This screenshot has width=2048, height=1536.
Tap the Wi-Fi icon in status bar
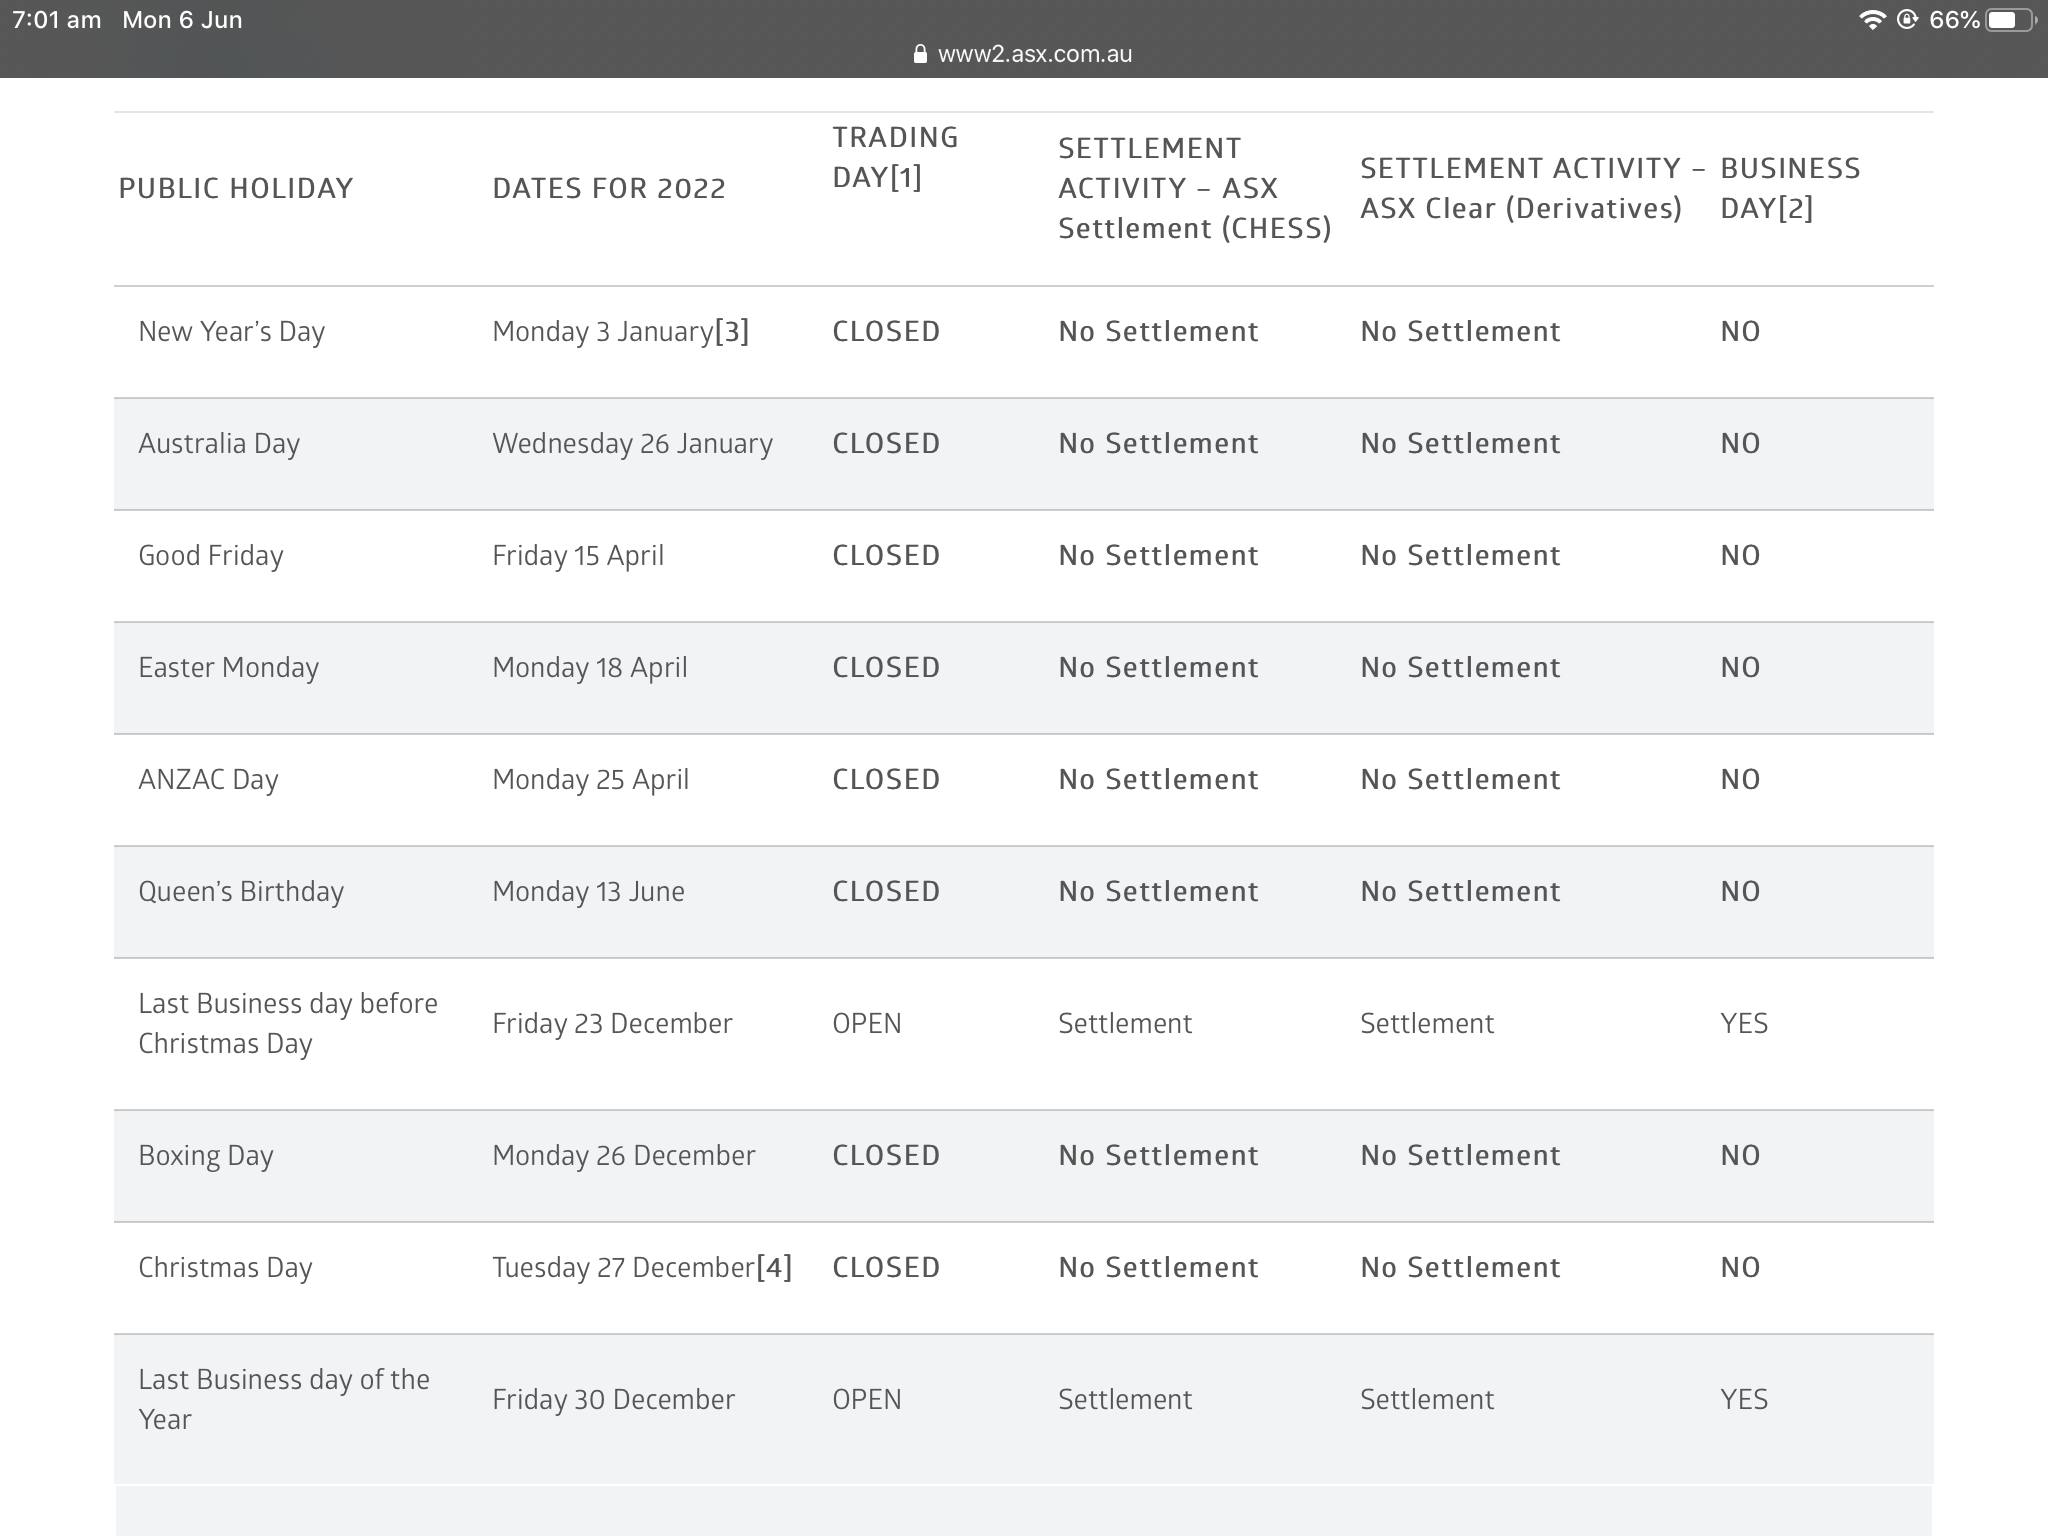coord(1871,20)
